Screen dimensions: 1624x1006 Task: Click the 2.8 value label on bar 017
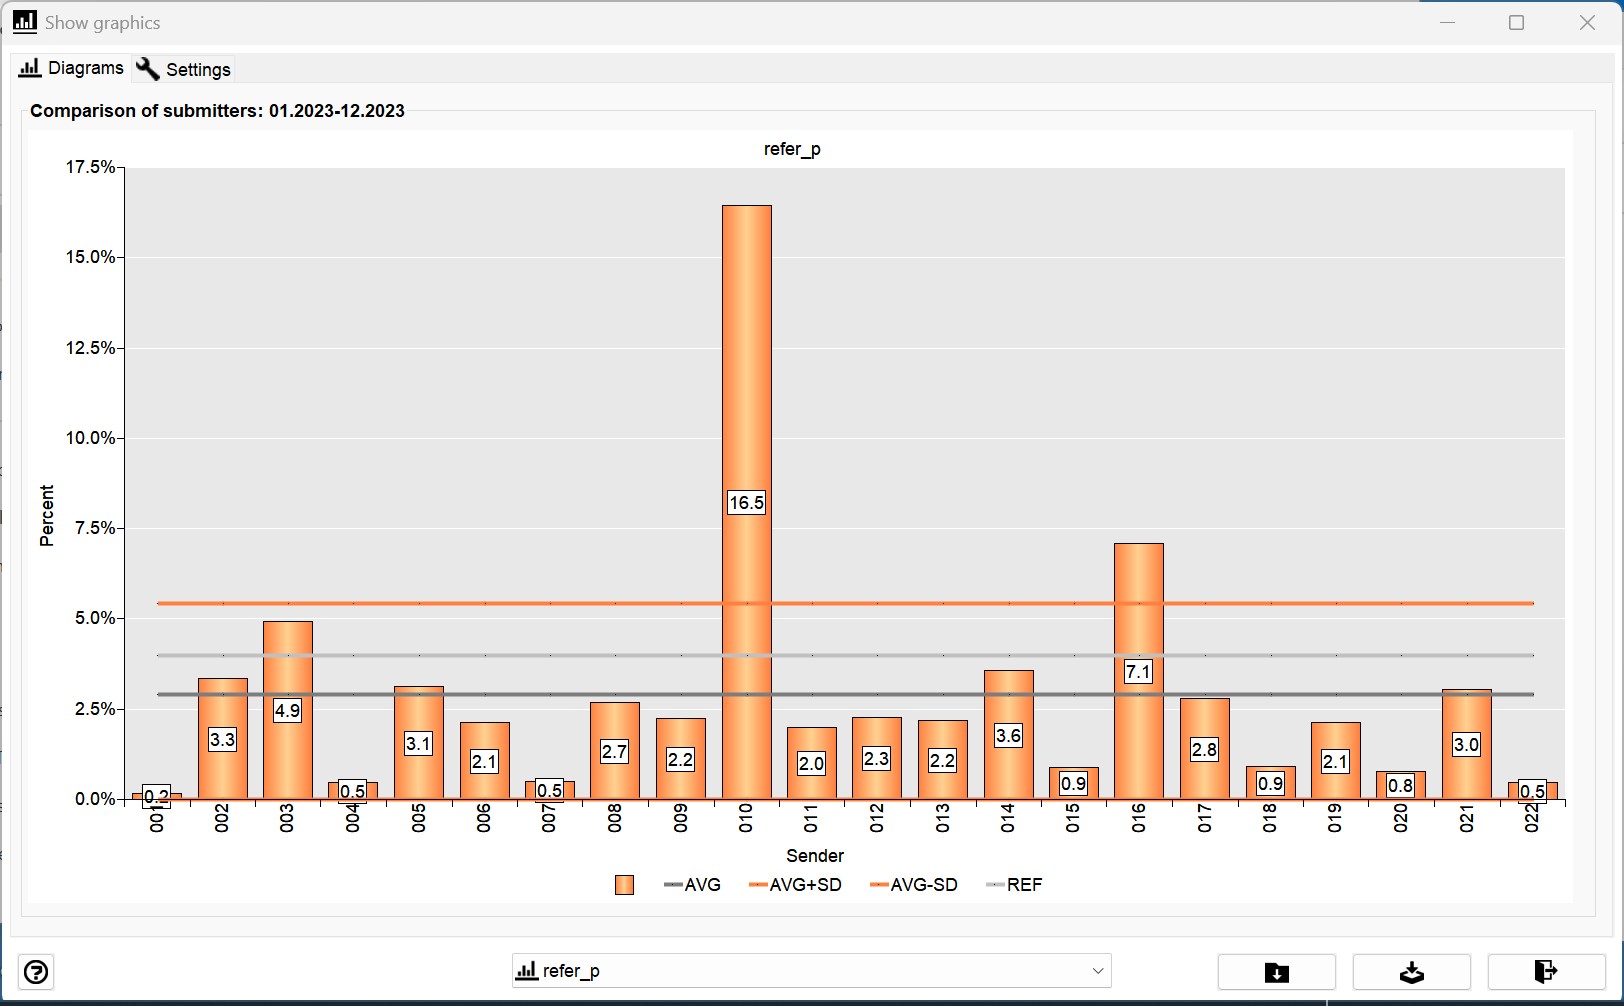[1204, 750]
